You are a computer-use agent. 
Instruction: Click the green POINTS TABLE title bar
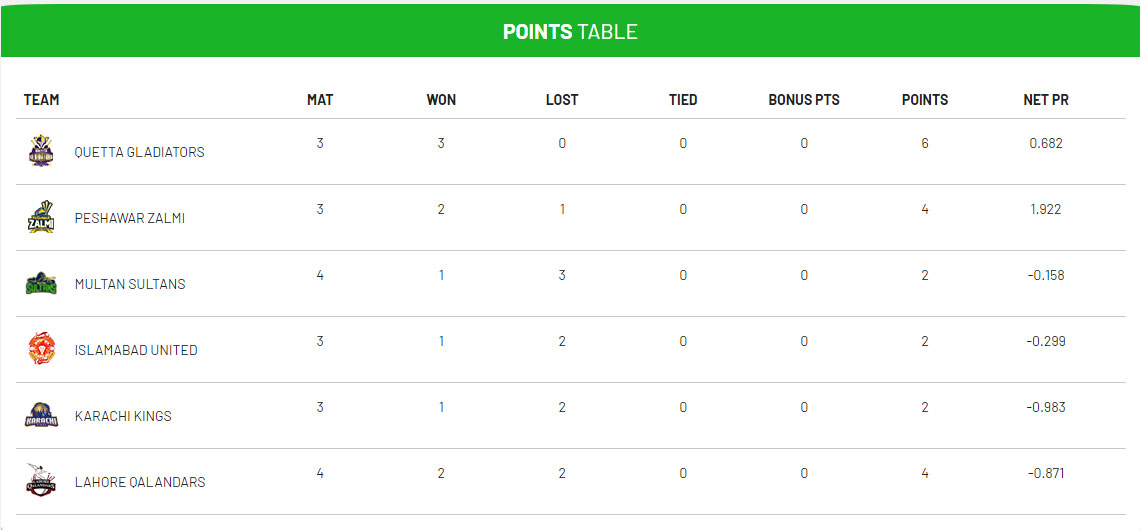click(x=570, y=31)
